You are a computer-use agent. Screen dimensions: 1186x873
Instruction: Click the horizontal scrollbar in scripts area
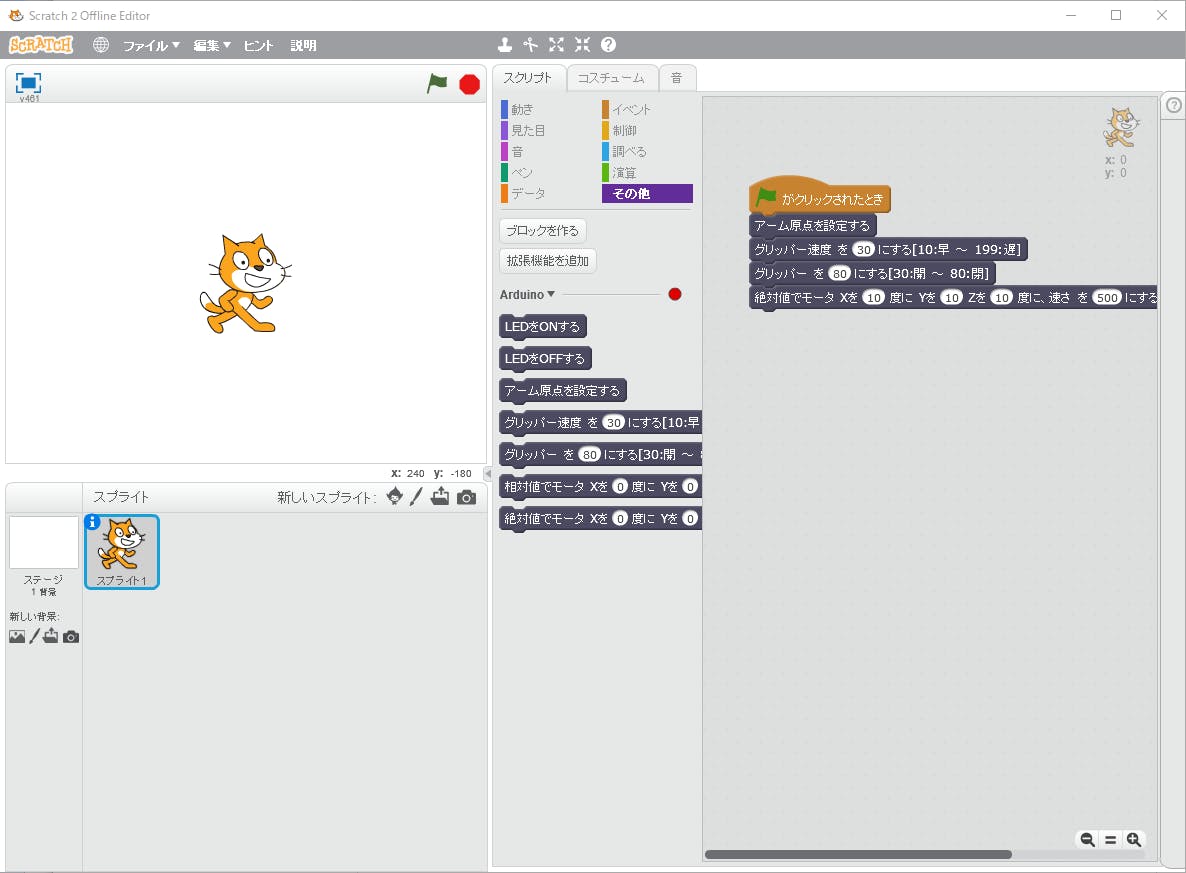coord(858,855)
